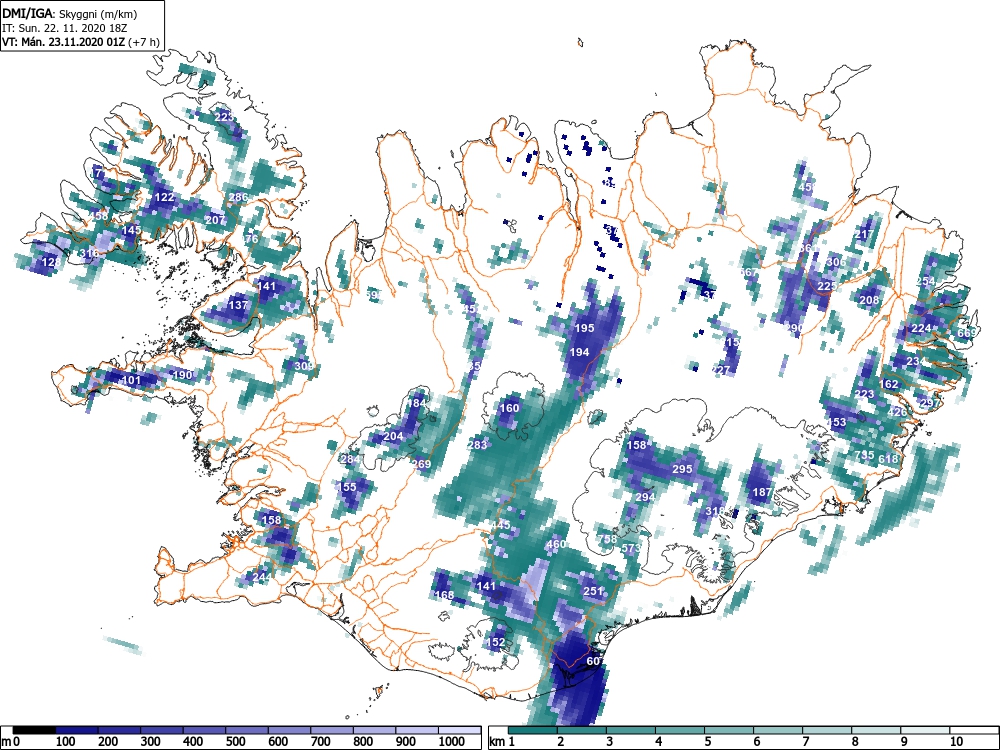The width and height of the screenshot is (1000, 750).
Task: Click the visibility value 207 on the map
Action: coord(216,220)
